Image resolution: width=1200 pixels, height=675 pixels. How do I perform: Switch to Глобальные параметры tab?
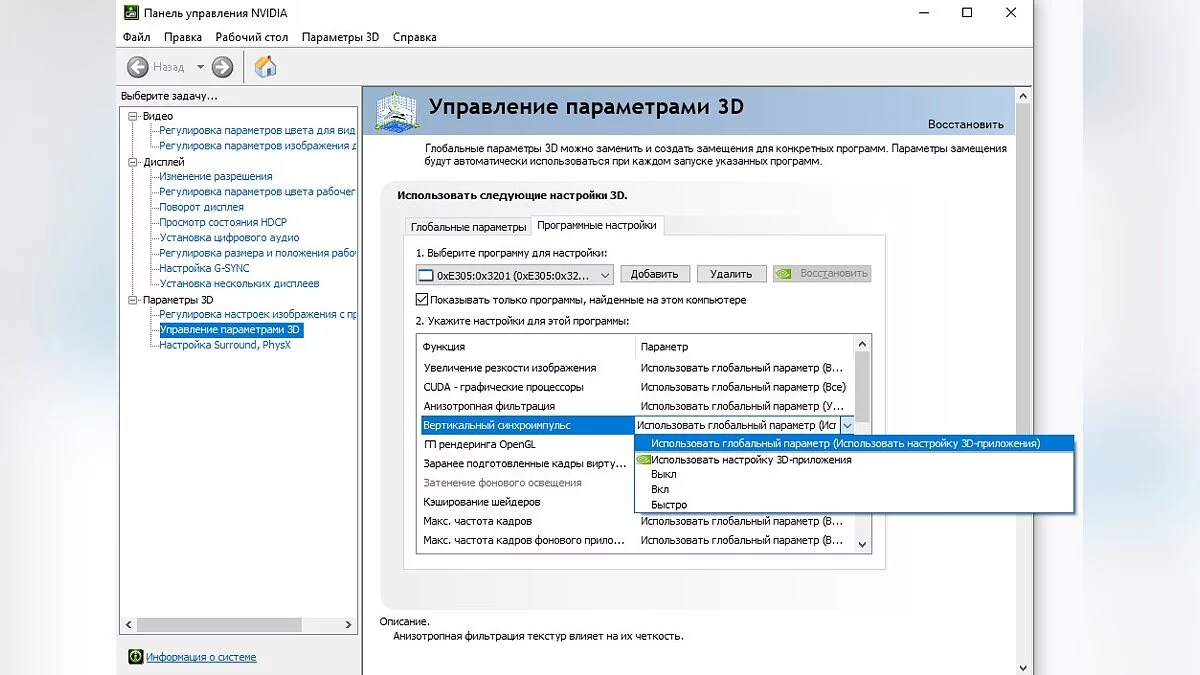(x=468, y=227)
